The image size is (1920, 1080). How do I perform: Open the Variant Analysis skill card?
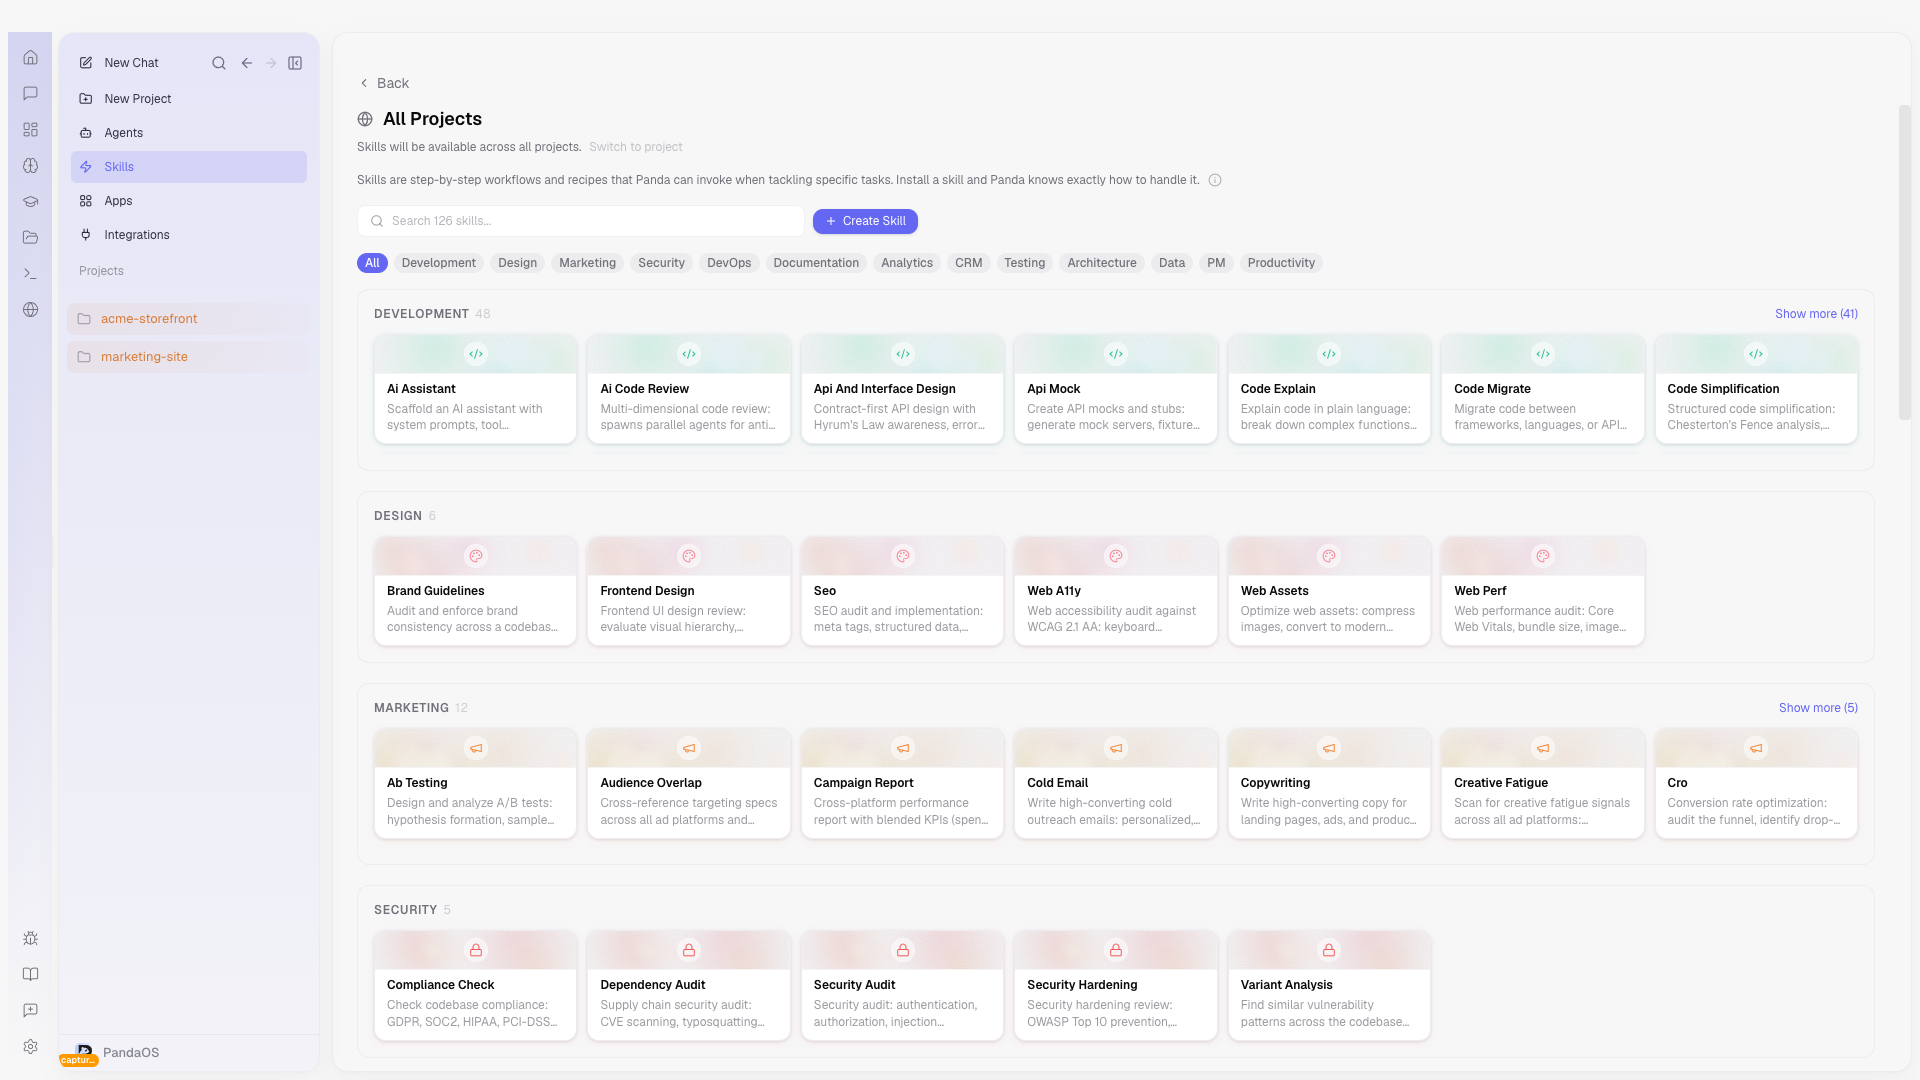click(x=1329, y=985)
